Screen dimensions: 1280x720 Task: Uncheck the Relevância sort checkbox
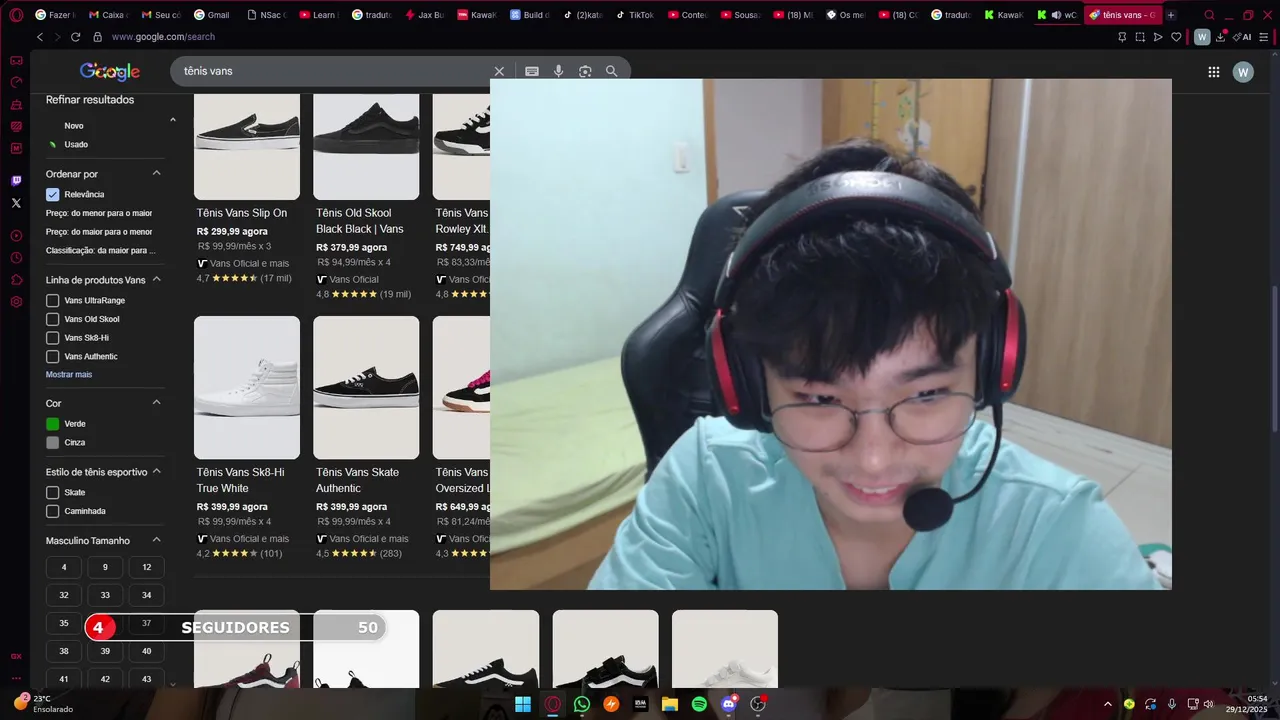click(x=53, y=194)
